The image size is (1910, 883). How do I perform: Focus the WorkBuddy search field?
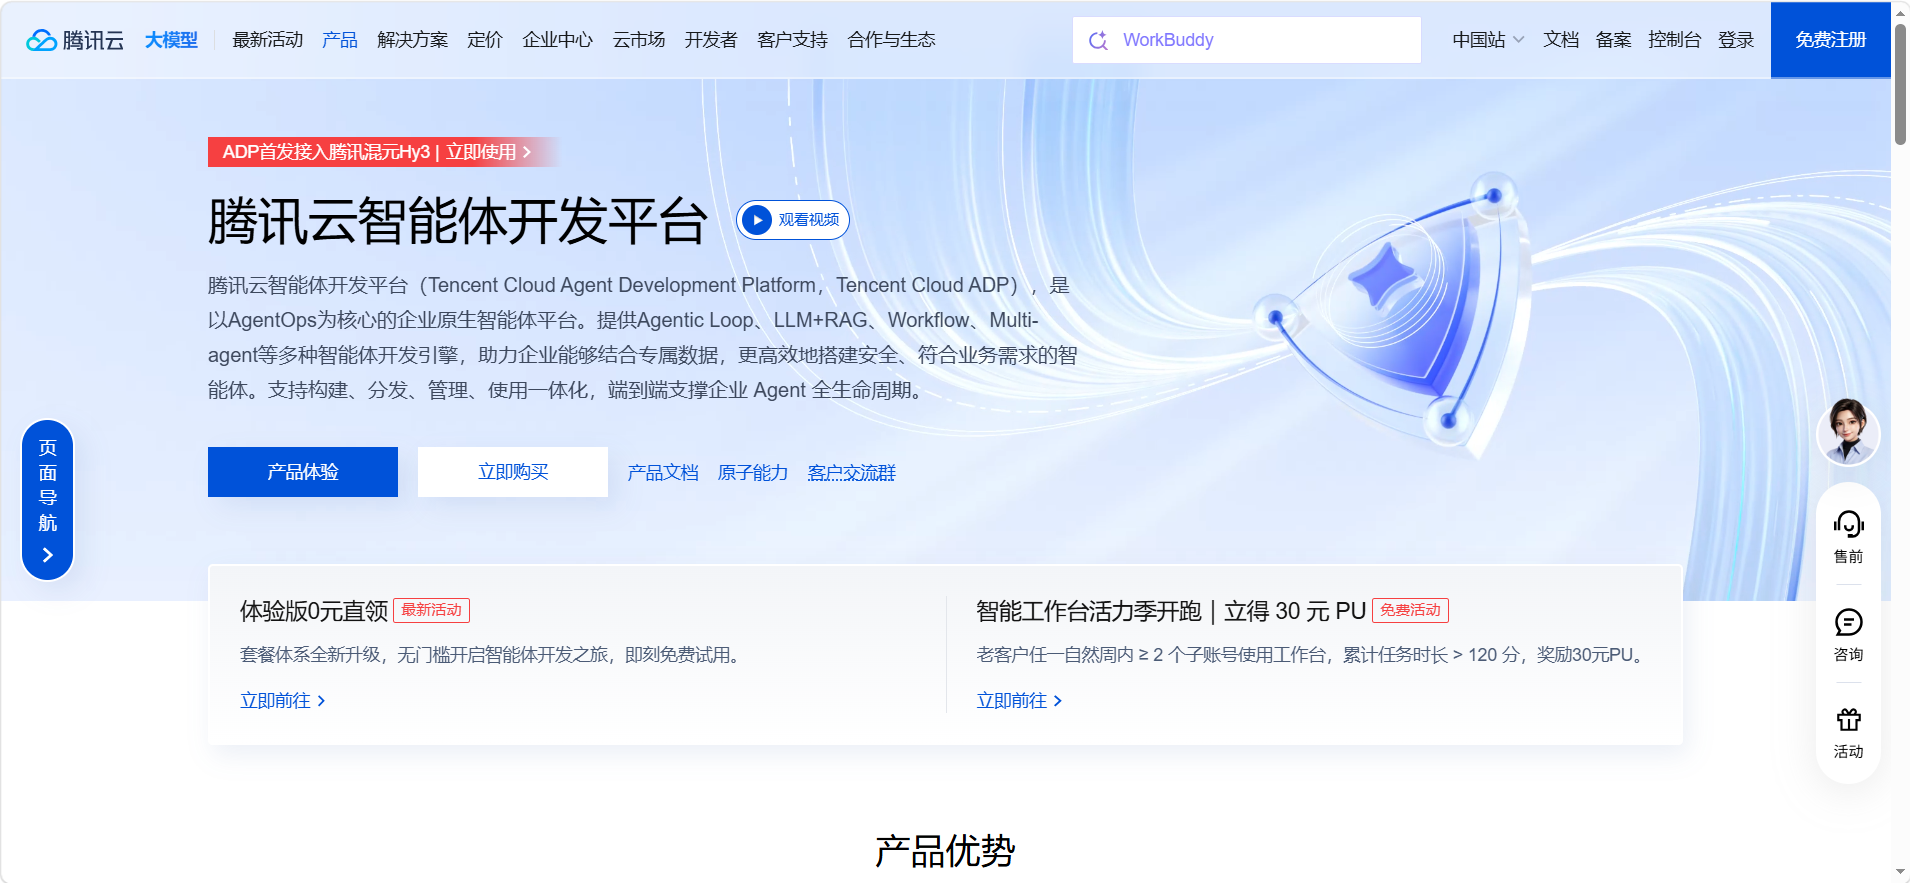1246,40
